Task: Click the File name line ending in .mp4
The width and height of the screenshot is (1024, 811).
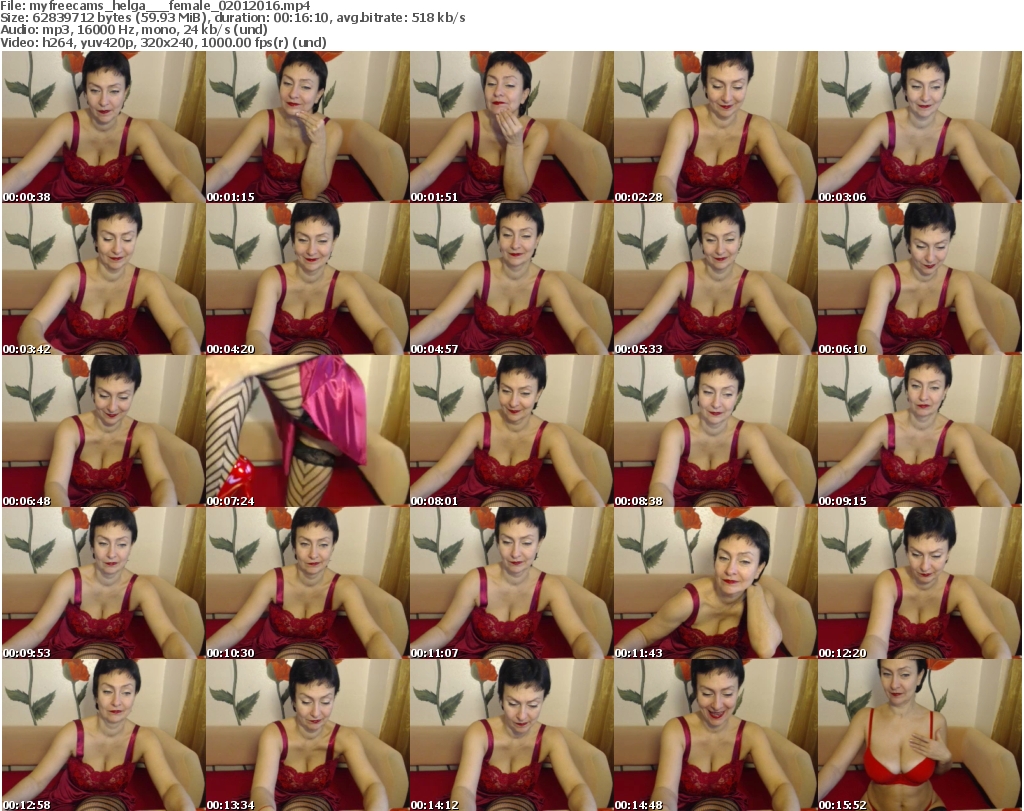Action: coord(155,6)
